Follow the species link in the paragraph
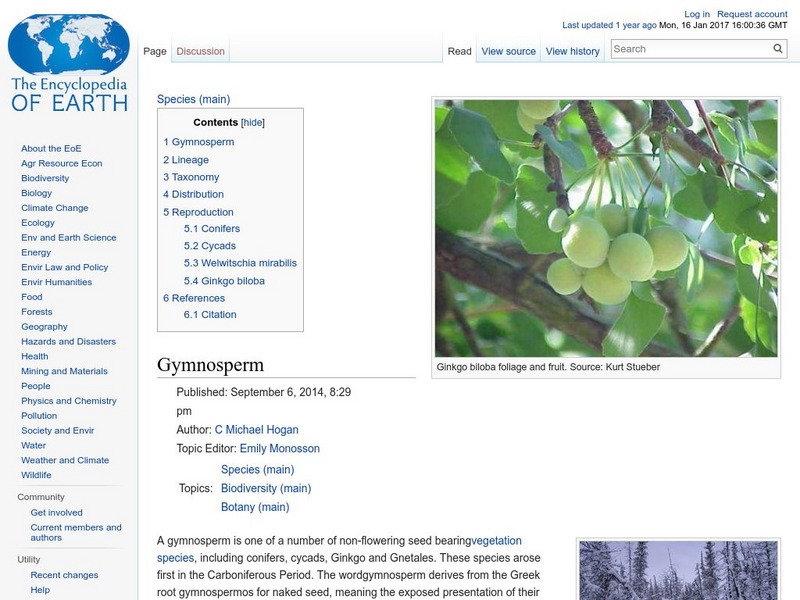The image size is (800, 600). pos(175,558)
